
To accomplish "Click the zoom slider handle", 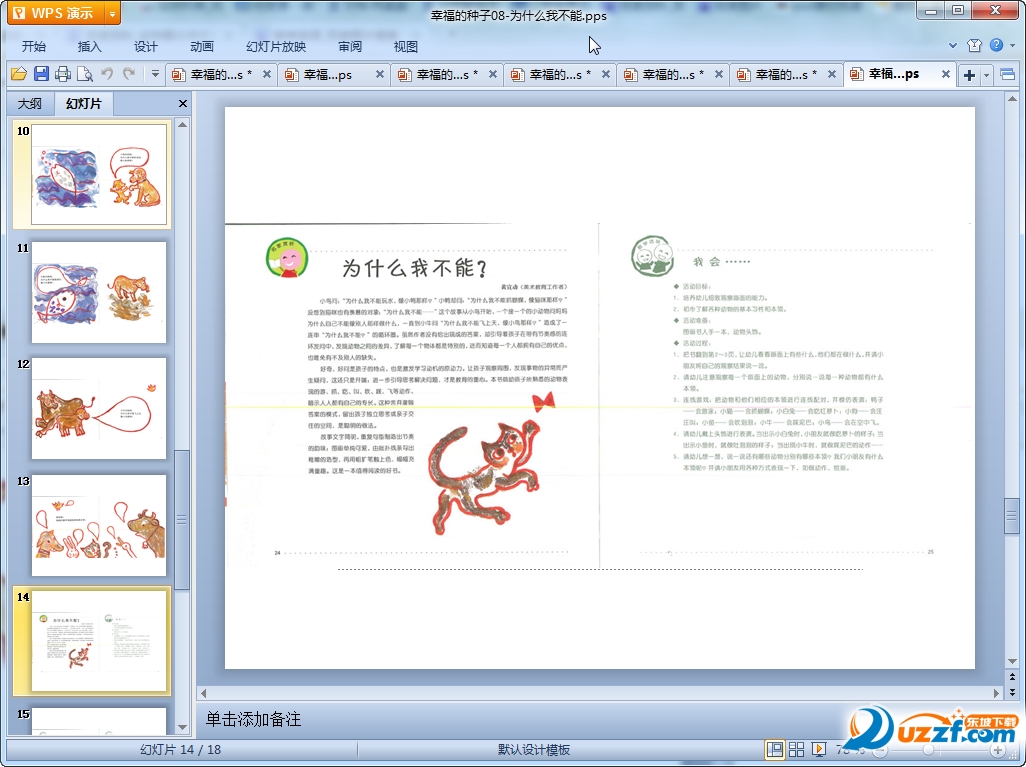I will pos(929,750).
